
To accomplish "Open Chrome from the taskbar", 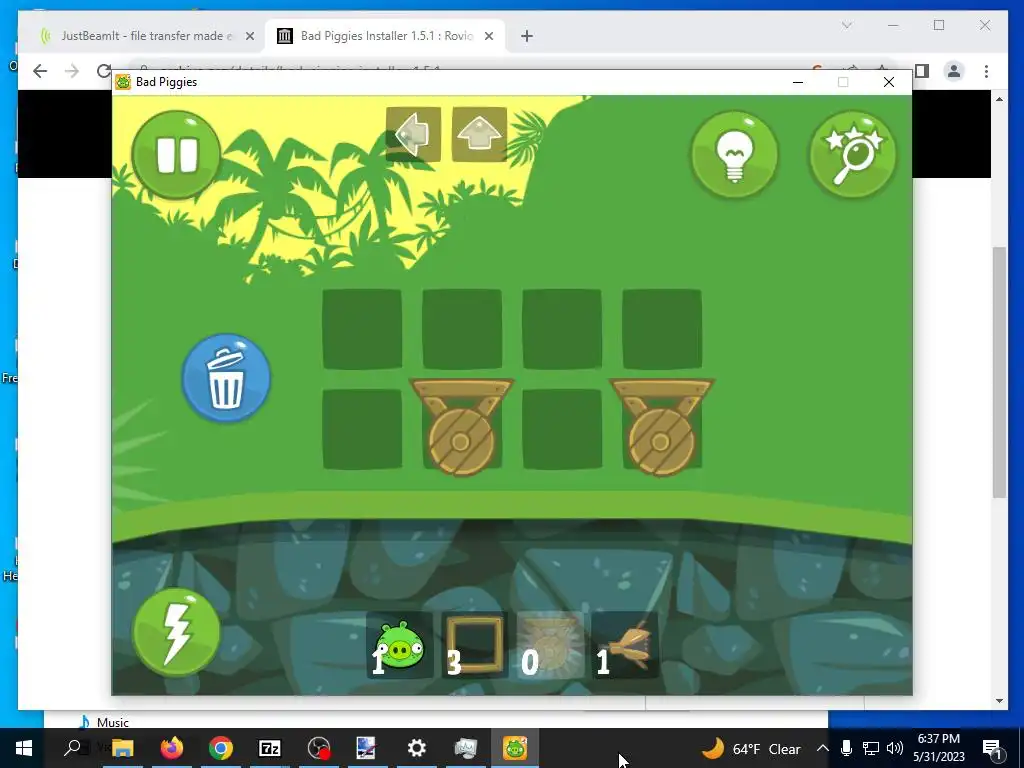I will [221, 748].
